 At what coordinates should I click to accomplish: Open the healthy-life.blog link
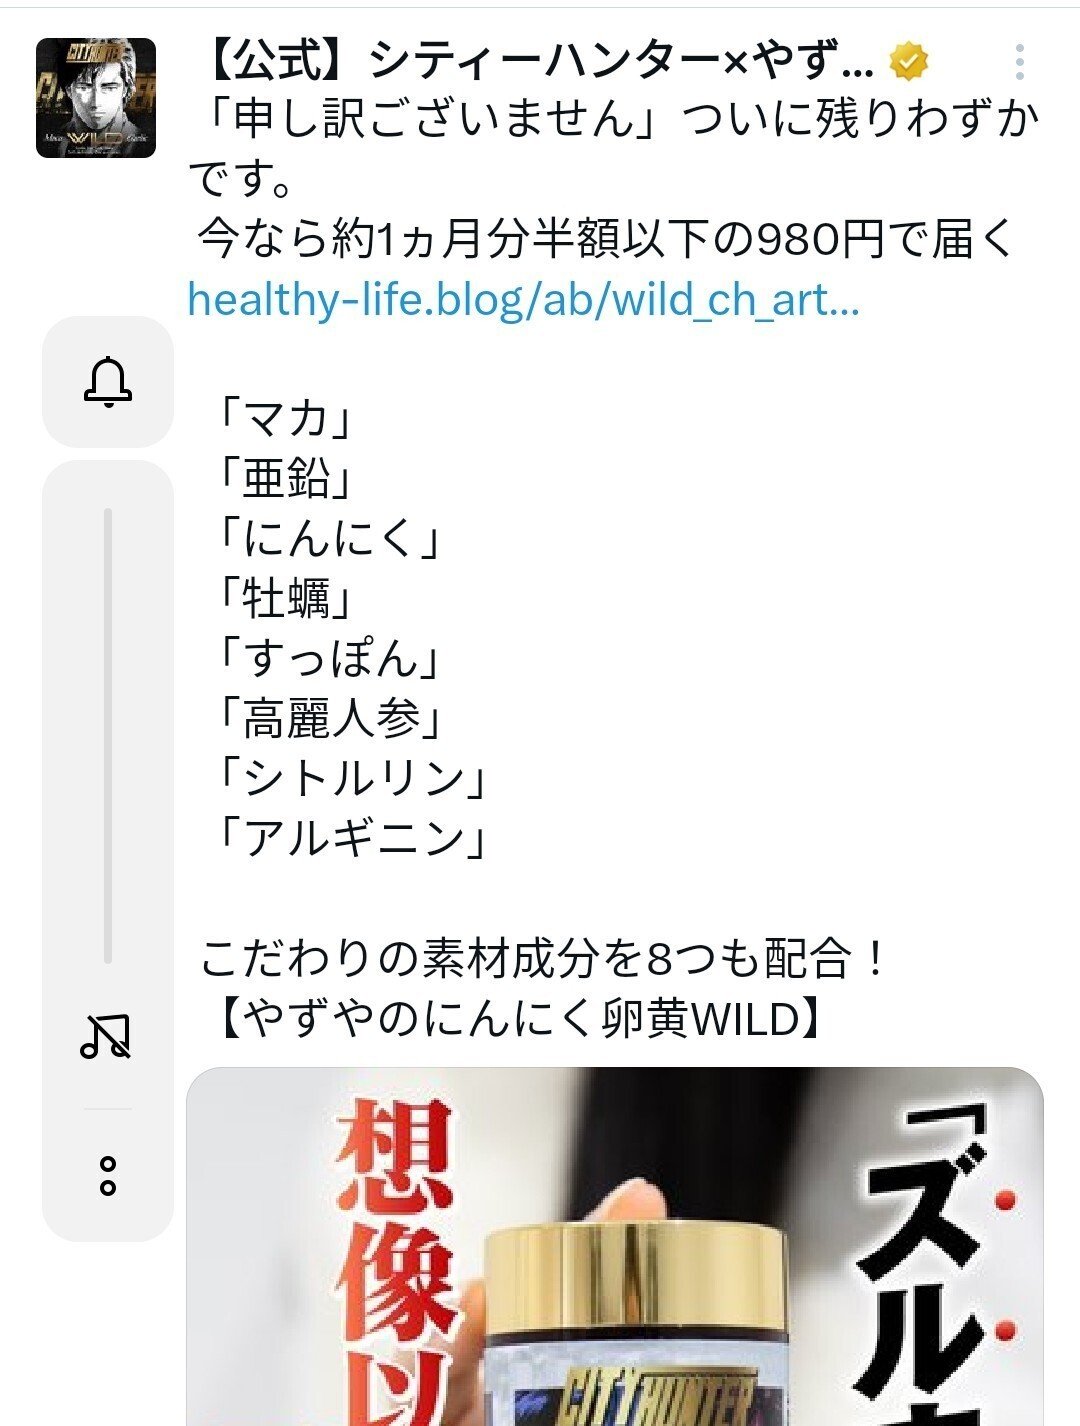tap(523, 299)
